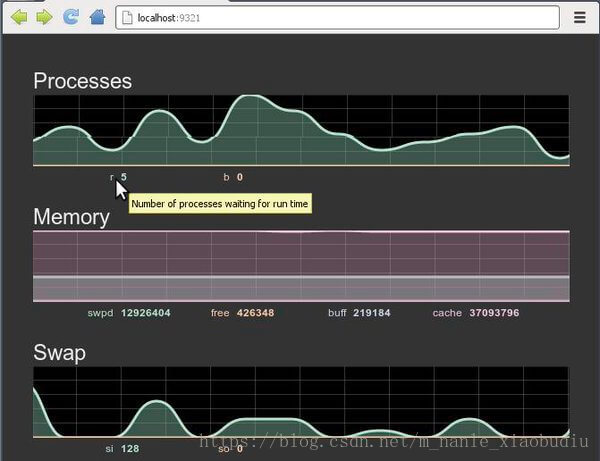Click the 'r' label under Processes
600x461 pixels.
tap(112, 177)
